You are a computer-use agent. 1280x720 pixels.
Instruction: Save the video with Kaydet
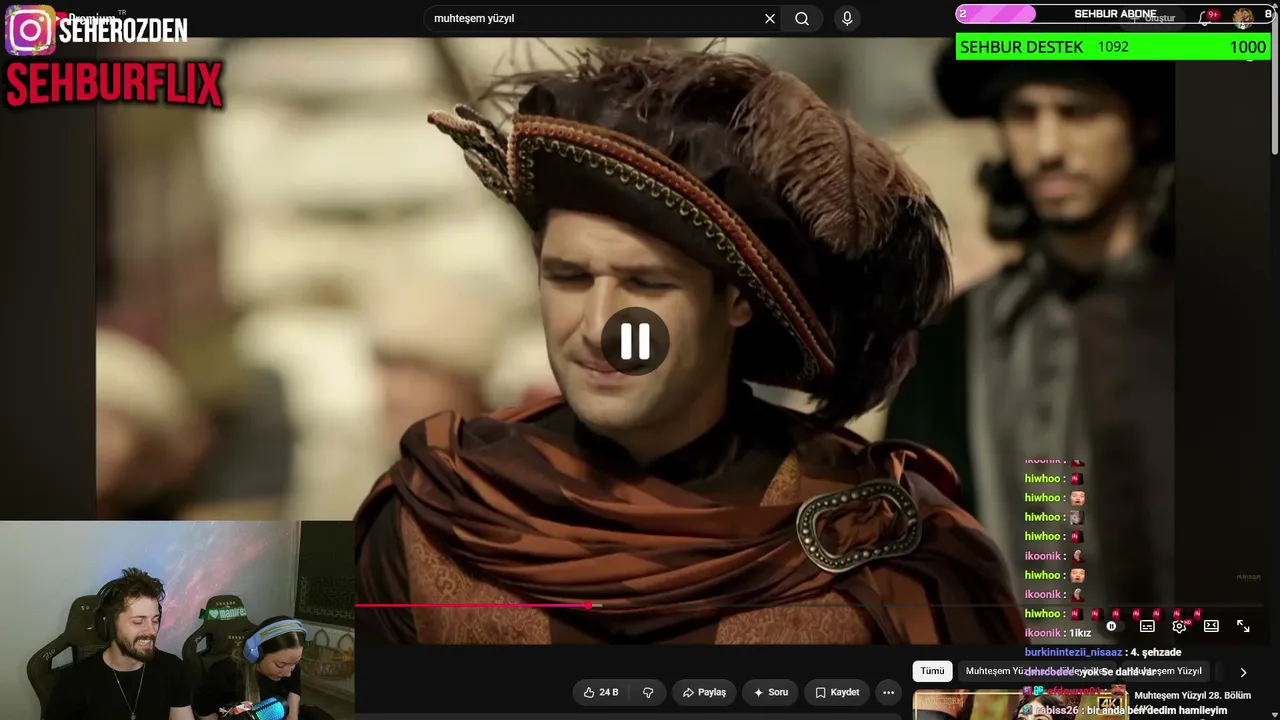pos(837,692)
